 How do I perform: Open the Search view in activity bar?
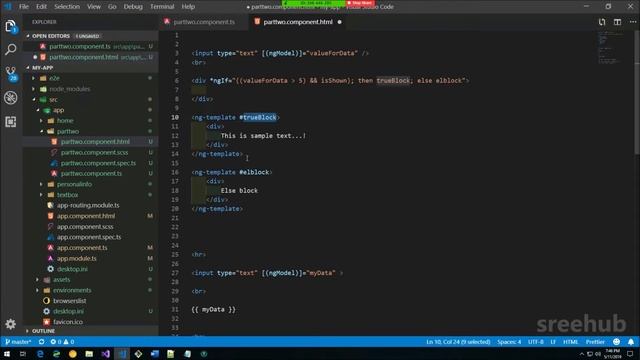click(x=11, y=50)
